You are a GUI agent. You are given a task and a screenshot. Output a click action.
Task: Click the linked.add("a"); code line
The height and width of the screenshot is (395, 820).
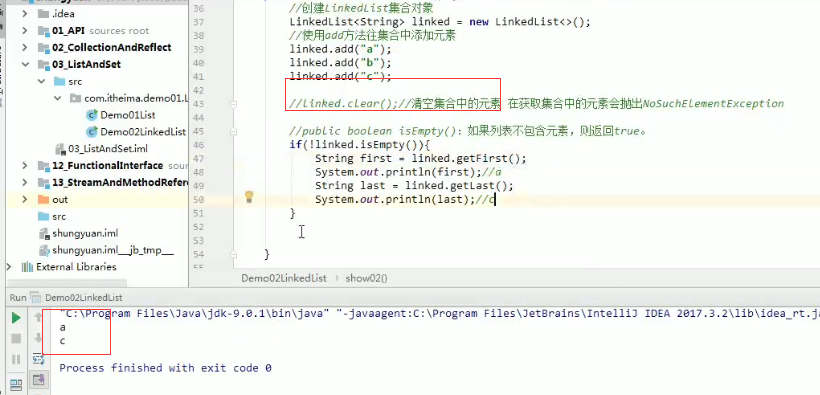point(340,50)
